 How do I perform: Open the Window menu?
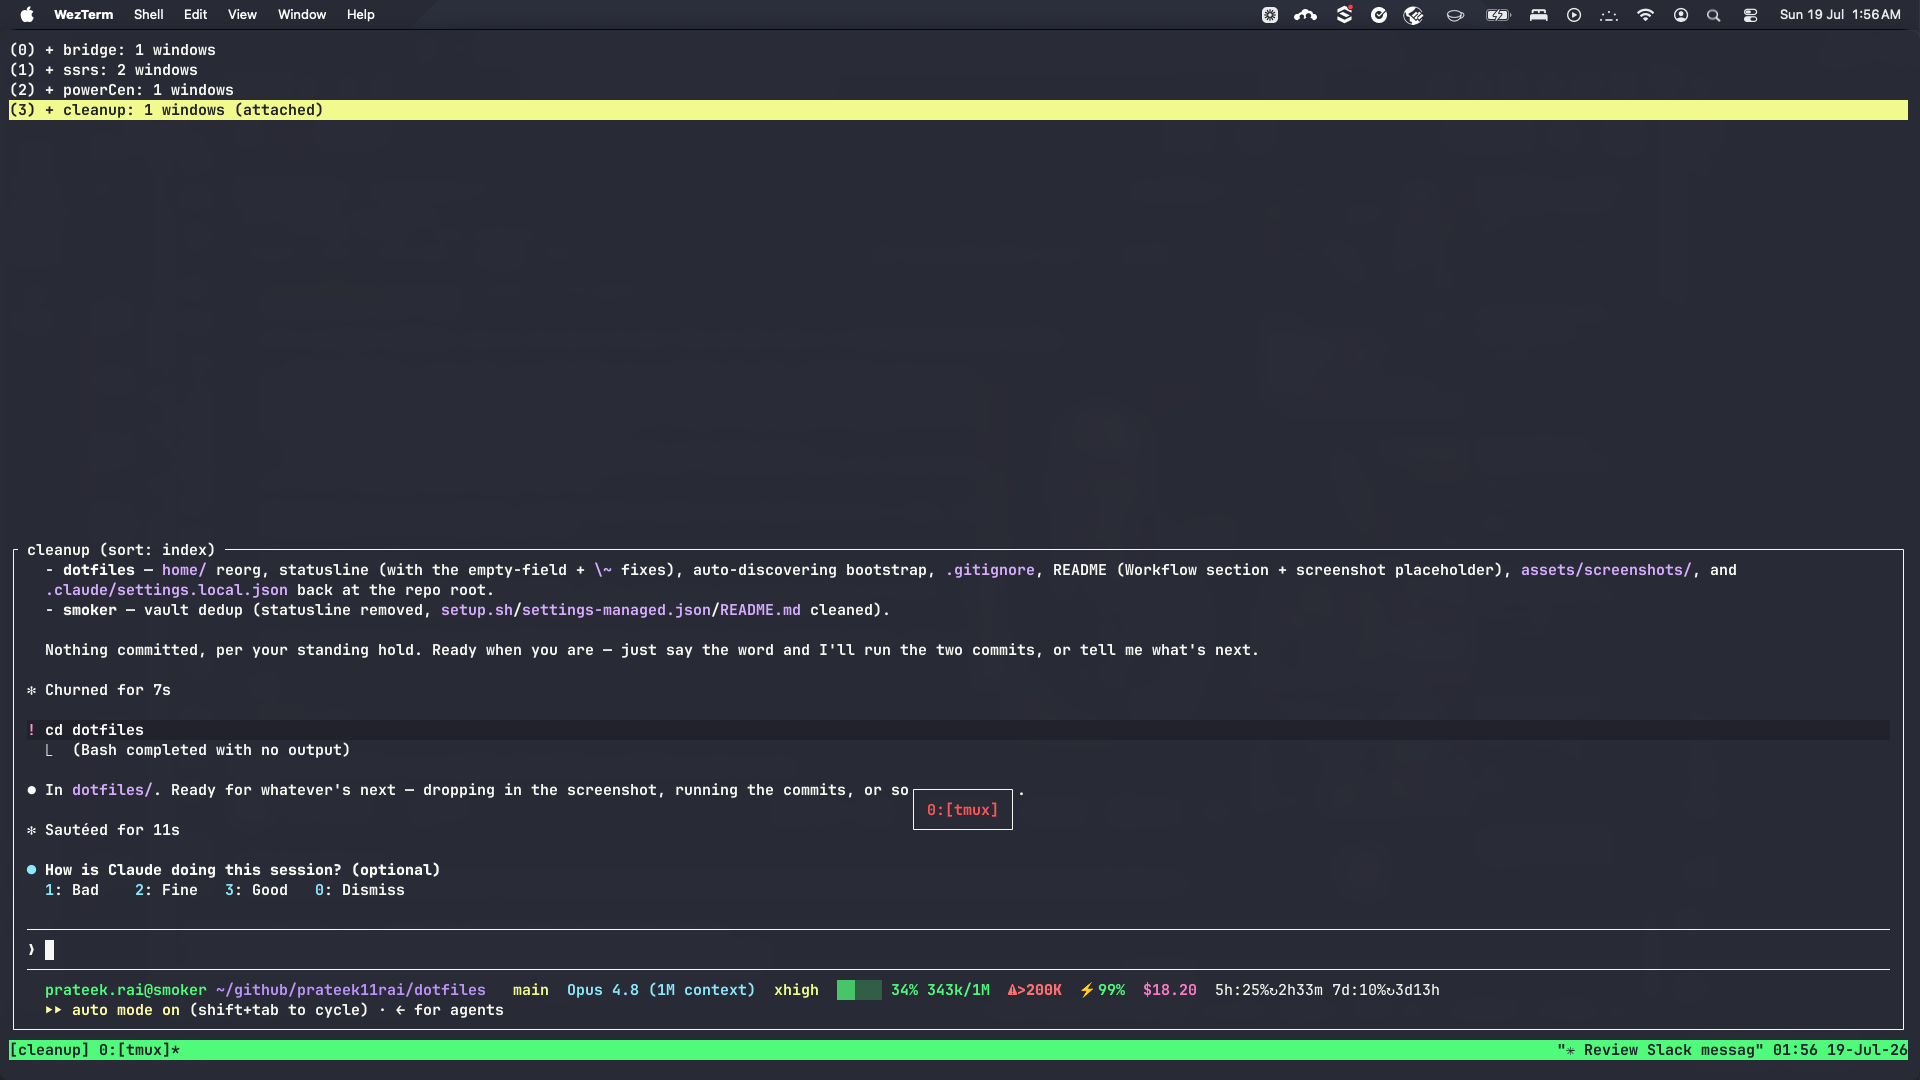(x=302, y=14)
